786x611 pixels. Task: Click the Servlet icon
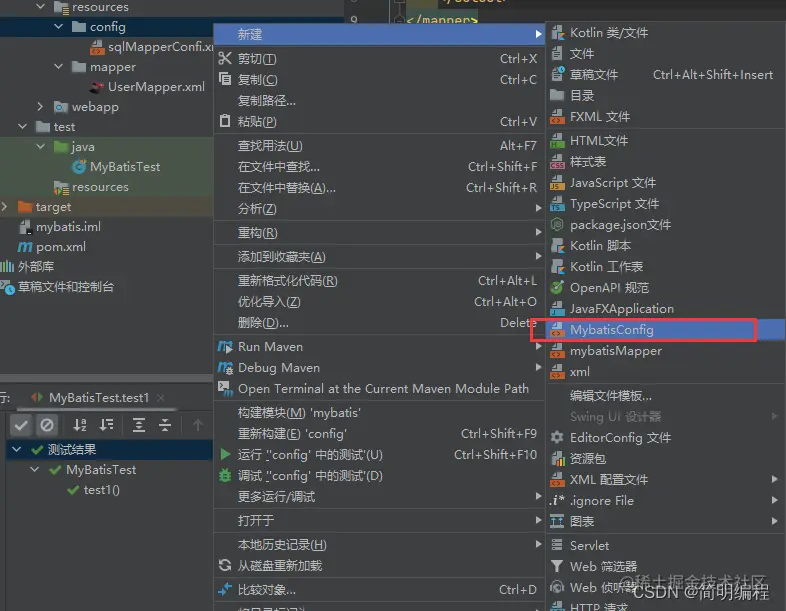(556, 545)
